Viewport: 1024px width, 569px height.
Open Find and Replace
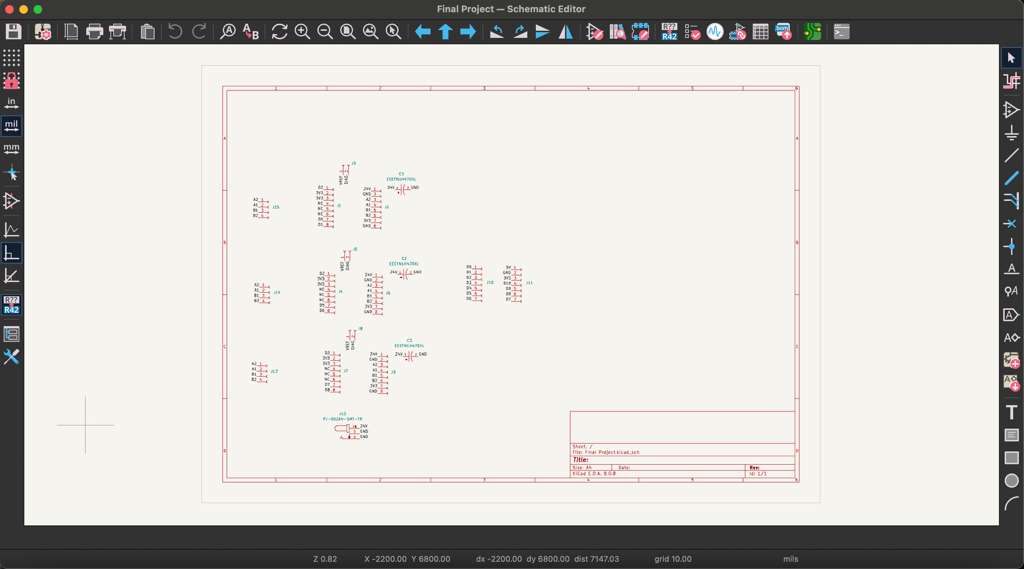point(251,31)
